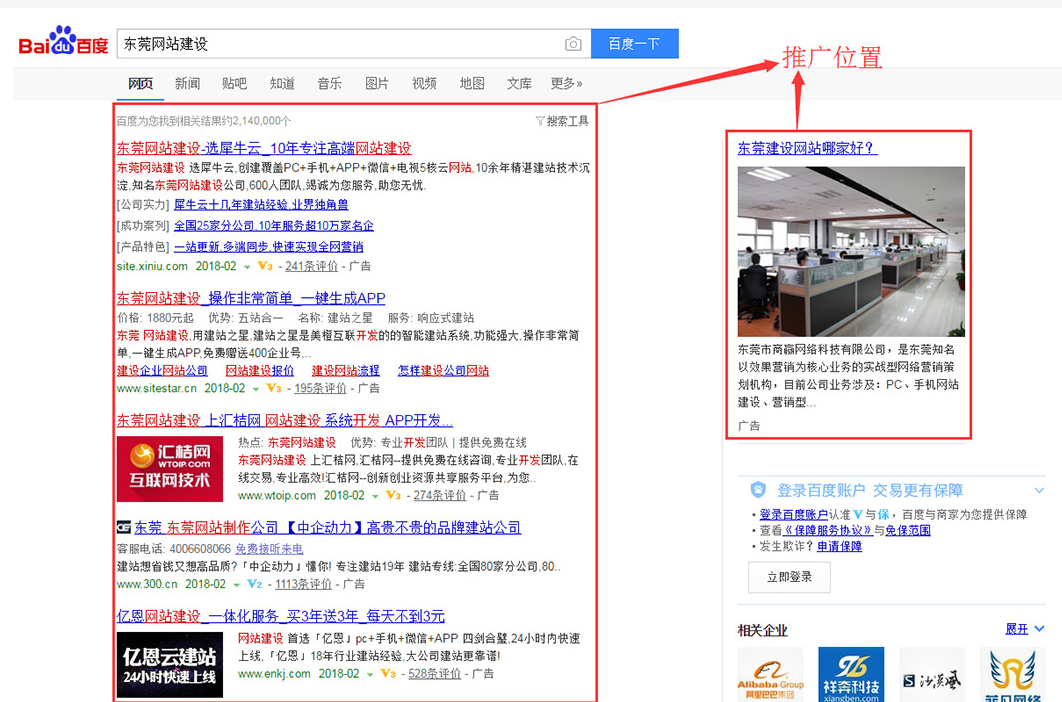Open 汇桔网 互联网技术 logo image
This screenshot has height=702, width=1062.
169,469
